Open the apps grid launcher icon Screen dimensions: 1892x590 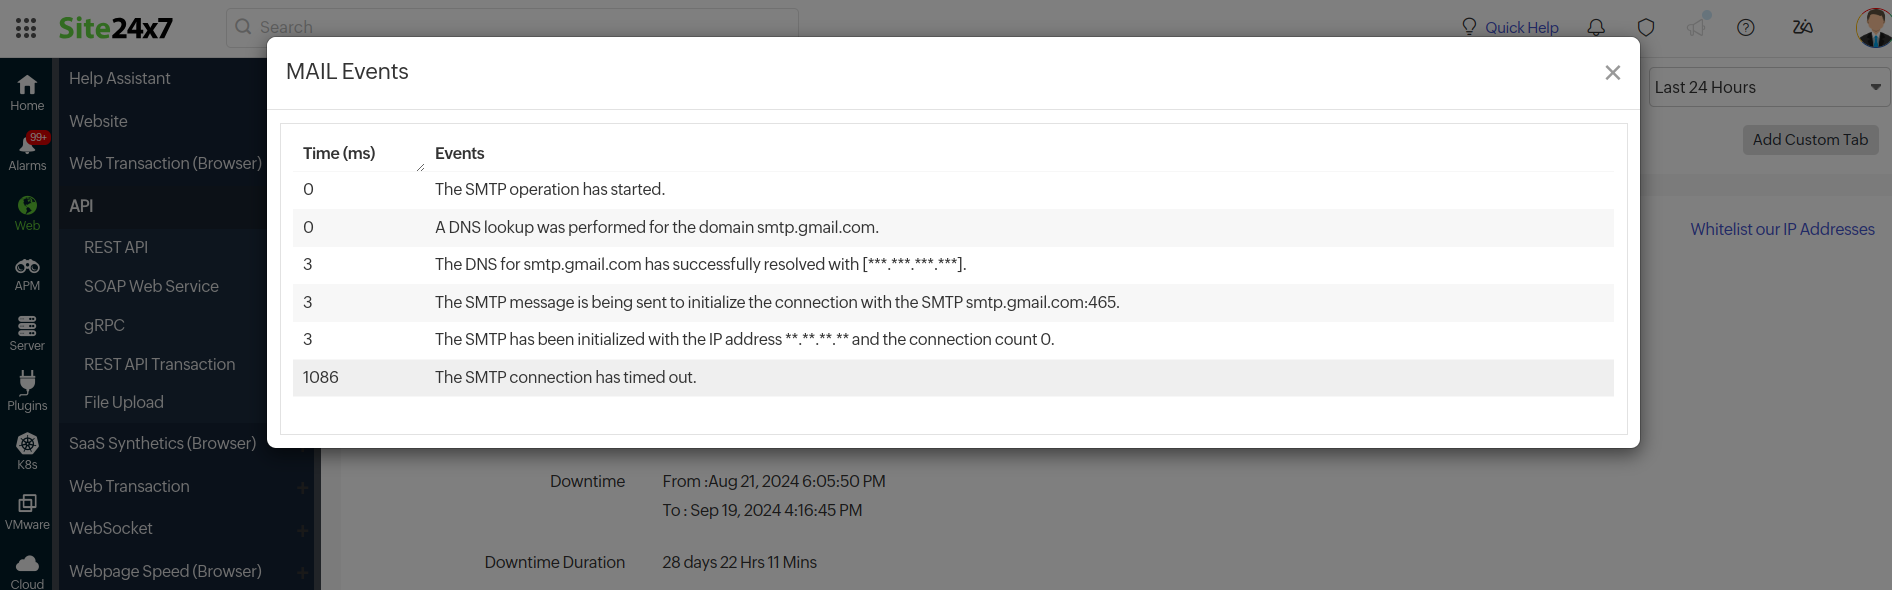tap(26, 28)
